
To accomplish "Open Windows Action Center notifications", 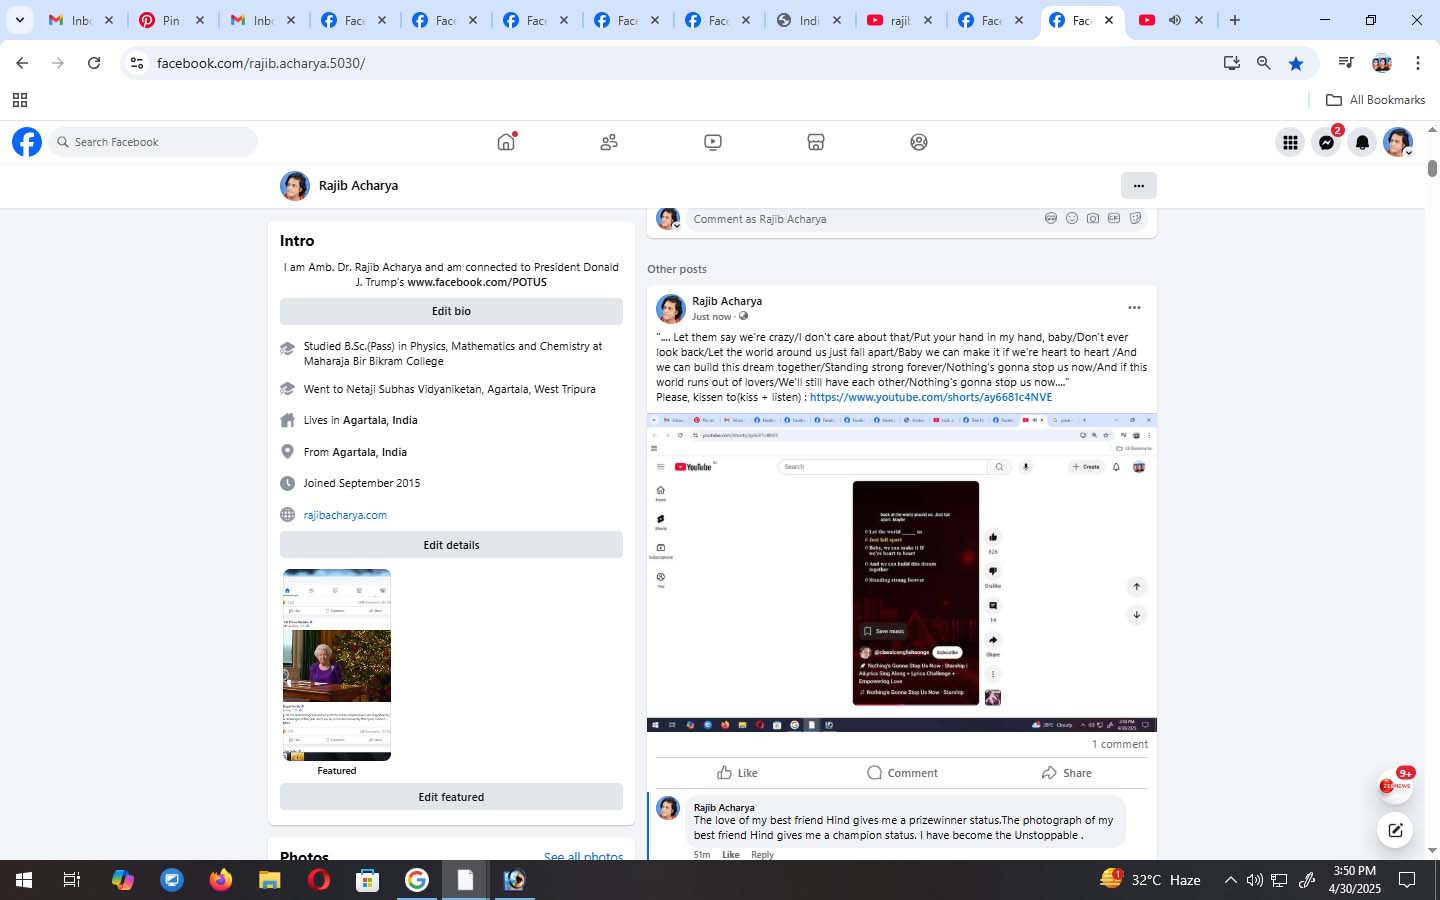I will point(1407,880).
